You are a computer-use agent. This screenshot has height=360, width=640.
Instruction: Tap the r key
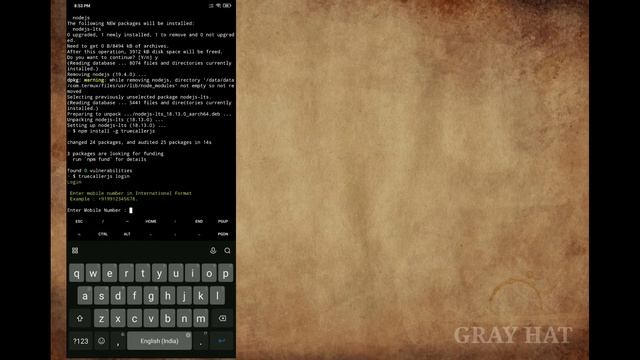tap(126, 273)
